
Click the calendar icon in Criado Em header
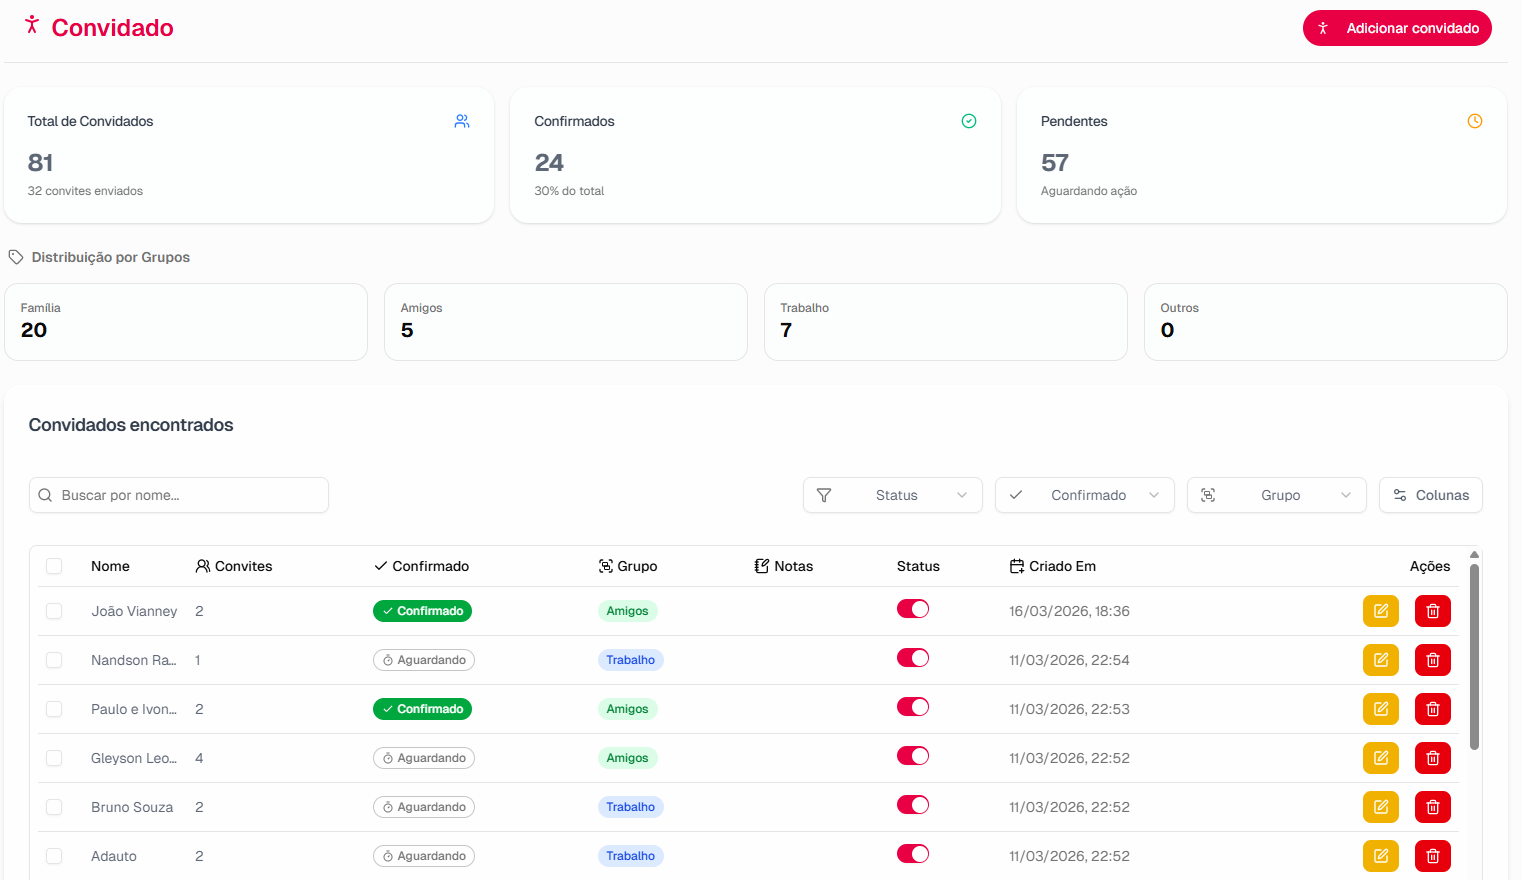(x=1017, y=566)
